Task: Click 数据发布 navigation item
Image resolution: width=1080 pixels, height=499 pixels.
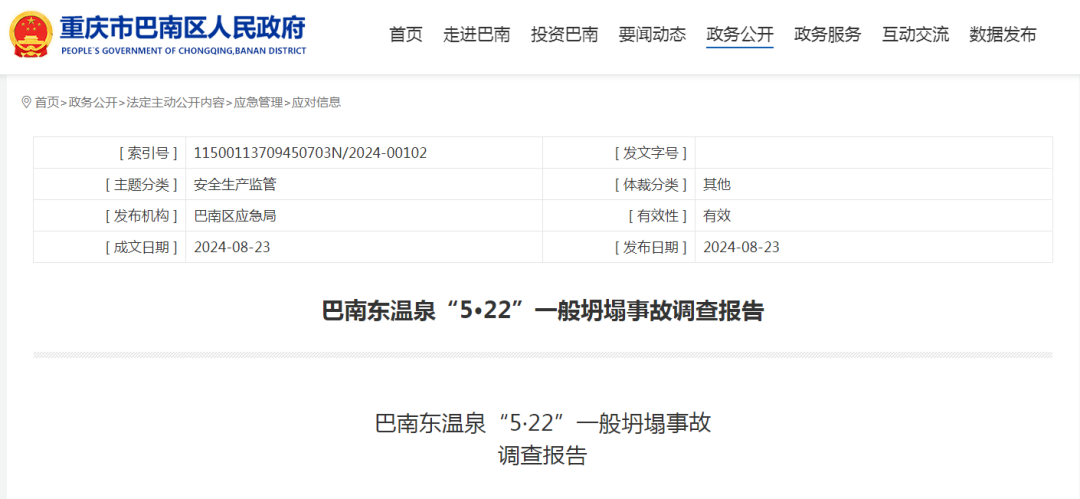Action: (x=1003, y=34)
